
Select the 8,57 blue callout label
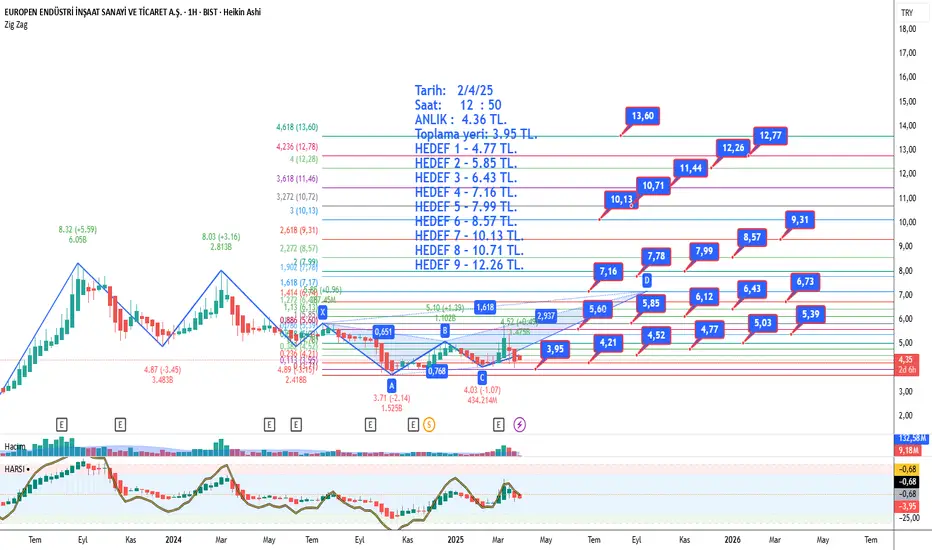(x=752, y=237)
